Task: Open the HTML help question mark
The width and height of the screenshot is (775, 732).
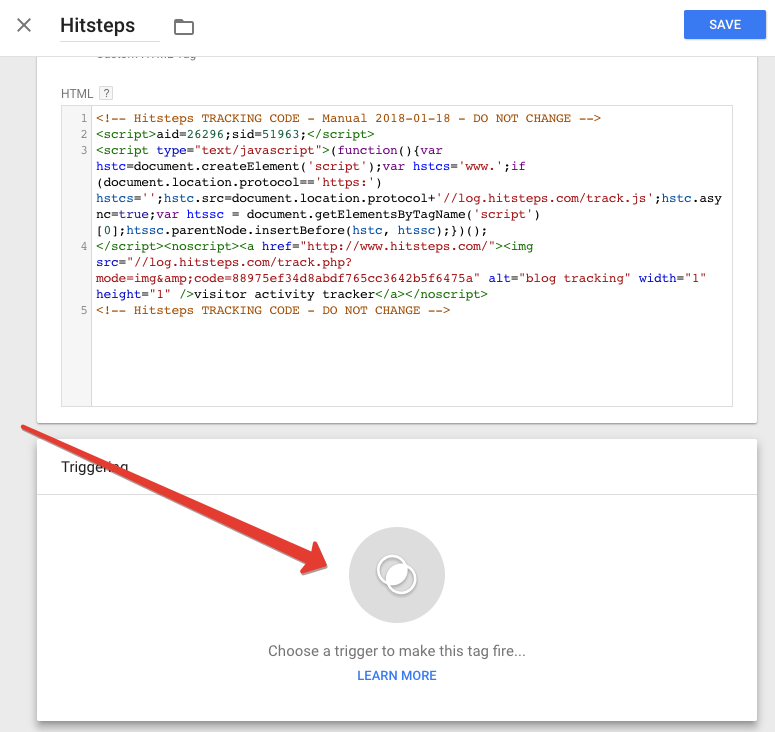Action: (x=105, y=93)
